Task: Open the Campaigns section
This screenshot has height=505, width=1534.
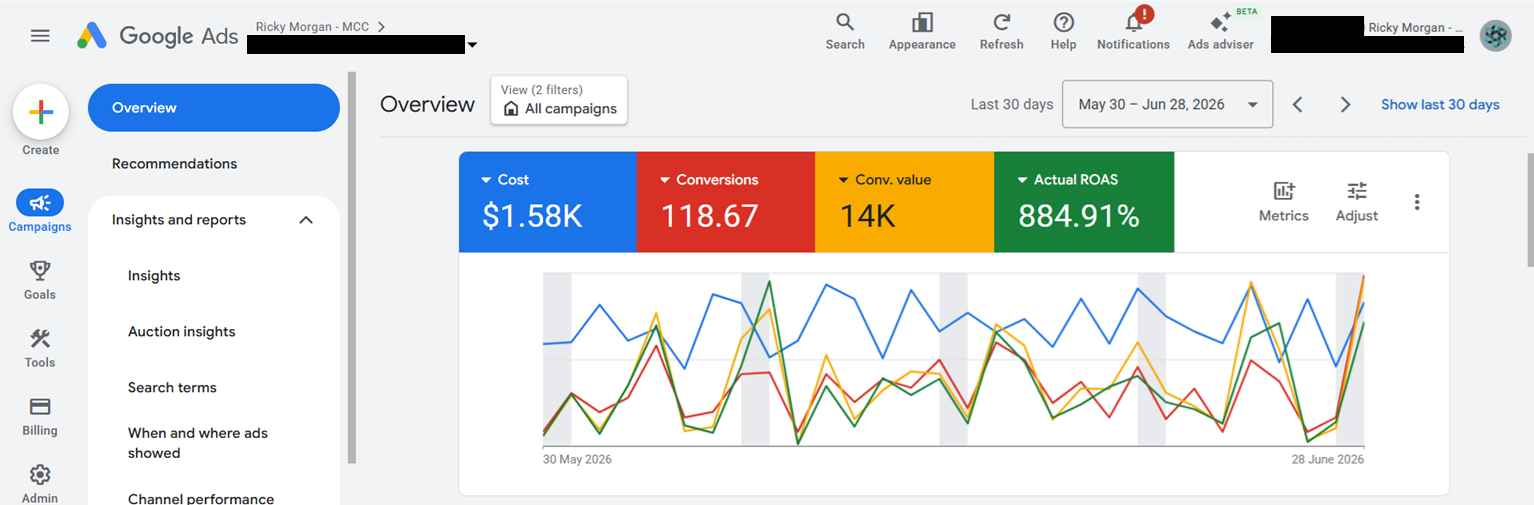Action: point(40,212)
